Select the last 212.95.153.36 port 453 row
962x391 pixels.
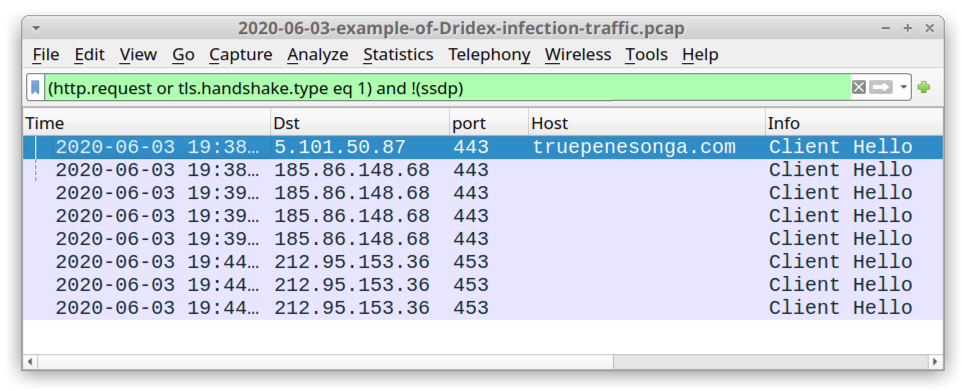pyautogui.click(x=483, y=308)
